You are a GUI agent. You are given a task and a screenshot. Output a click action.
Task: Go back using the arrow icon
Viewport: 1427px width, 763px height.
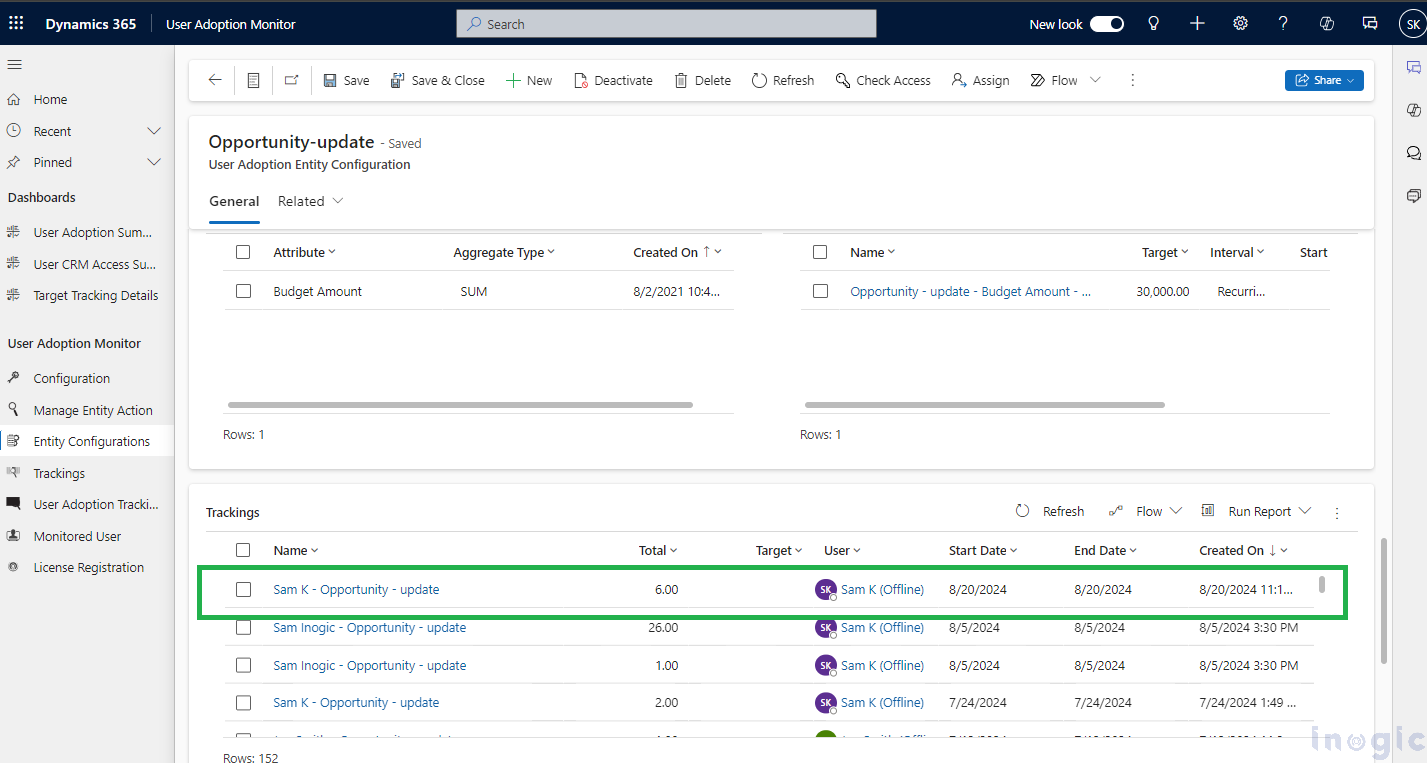pyautogui.click(x=215, y=80)
